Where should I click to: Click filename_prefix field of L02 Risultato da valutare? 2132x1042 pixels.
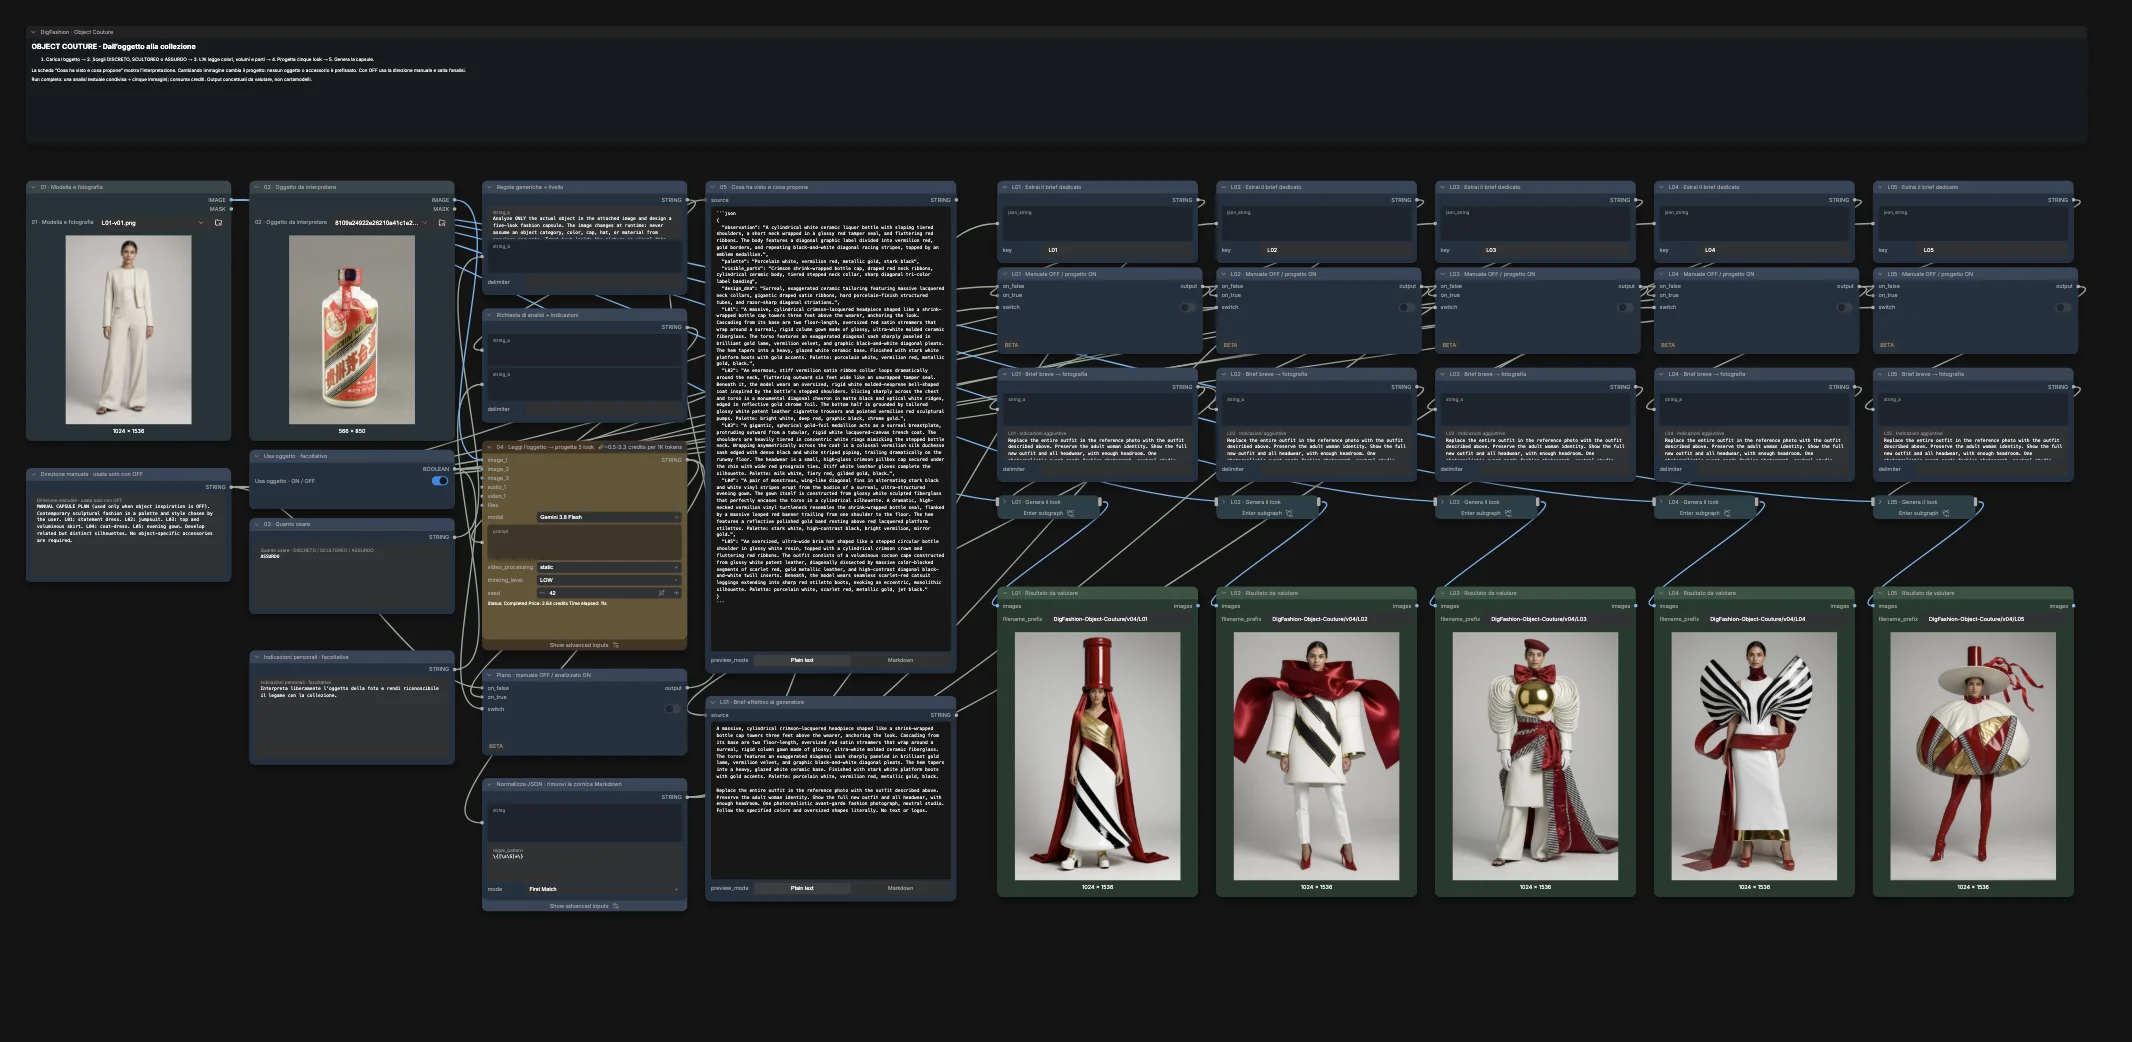(1339, 619)
